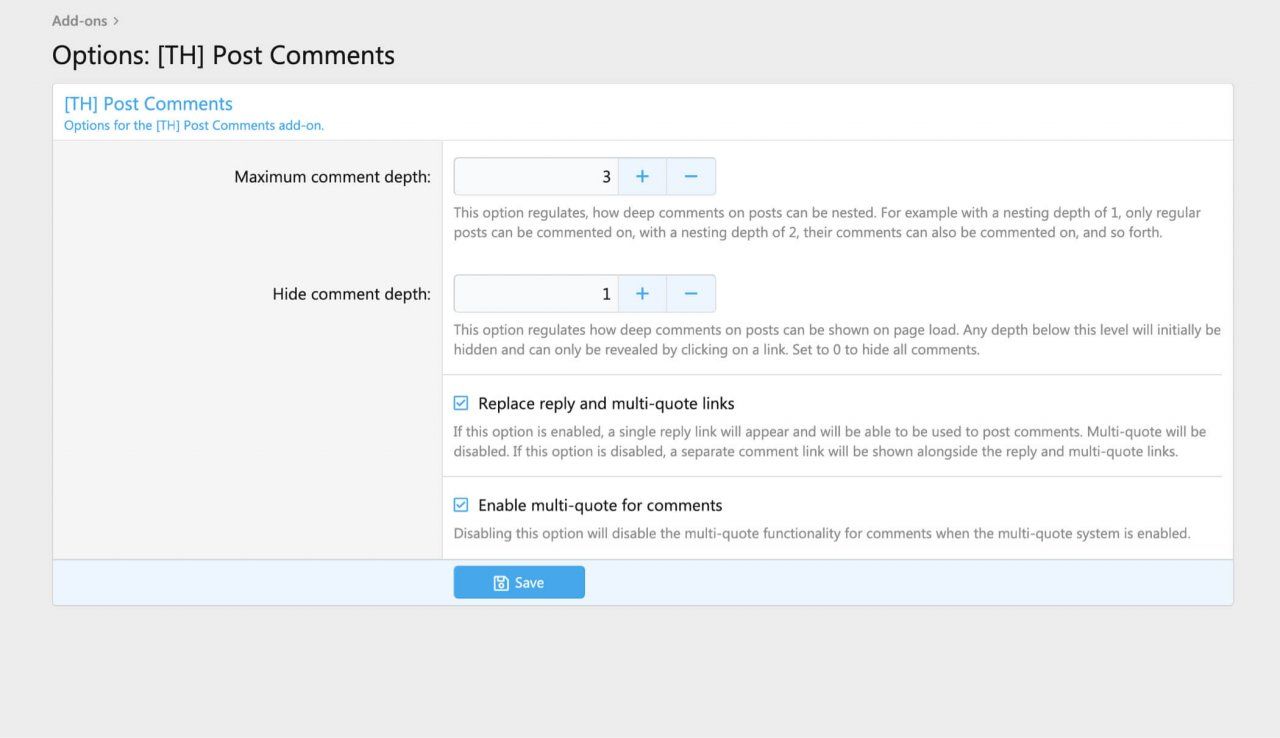Open the [TH] Post Comments section heading
The height and width of the screenshot is (738, 1280).
148,104
